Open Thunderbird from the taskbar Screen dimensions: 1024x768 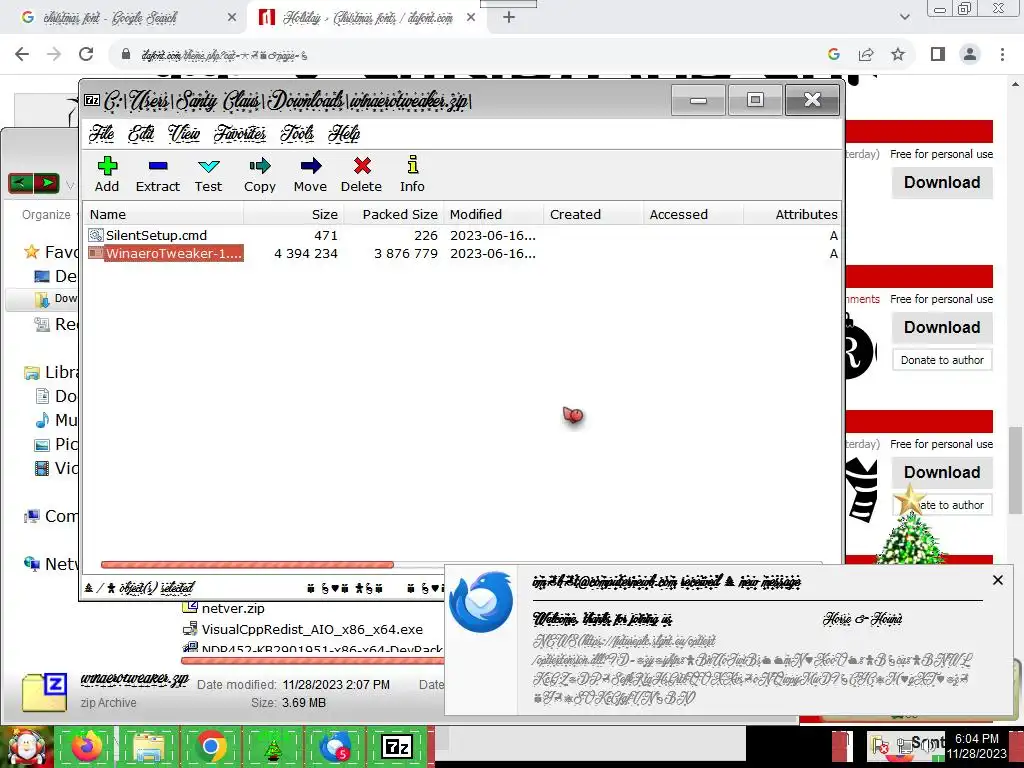tap(335, 746)
